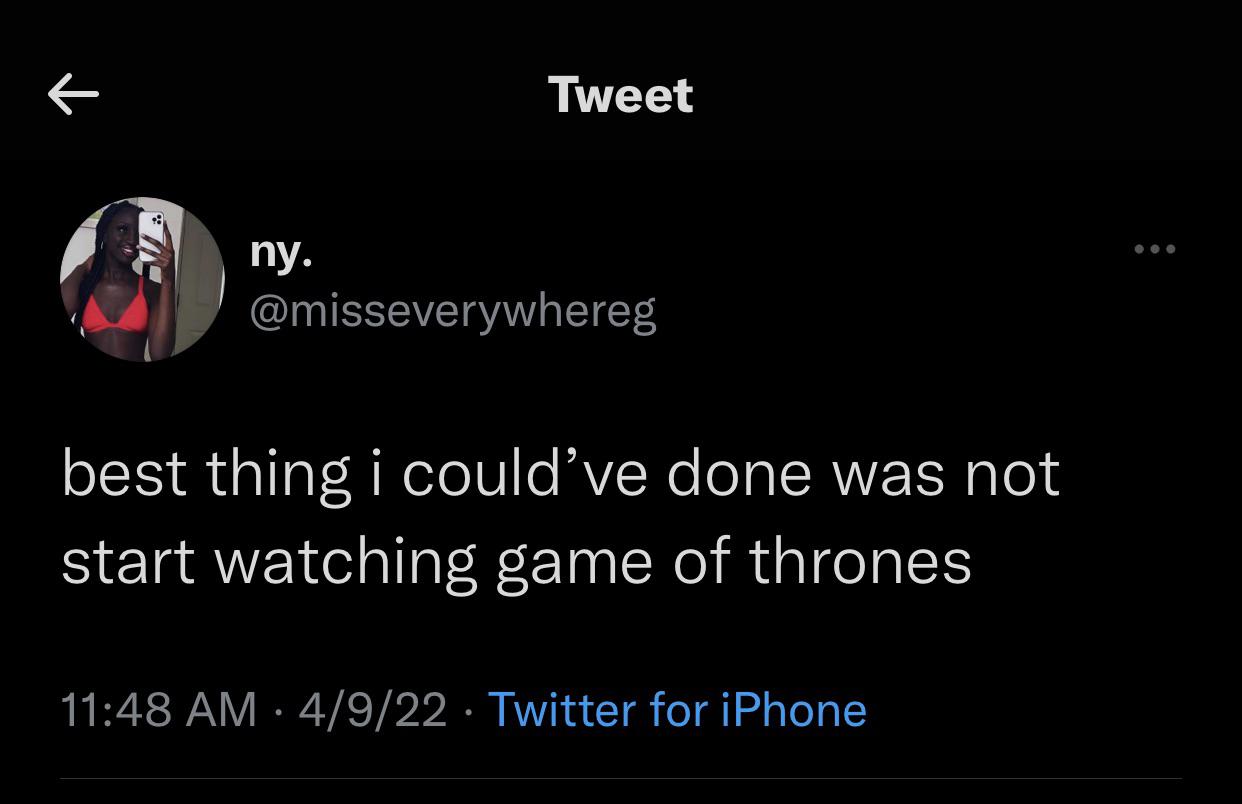
Task: Click the word "best" in the tweet
Action: point(124,474)
